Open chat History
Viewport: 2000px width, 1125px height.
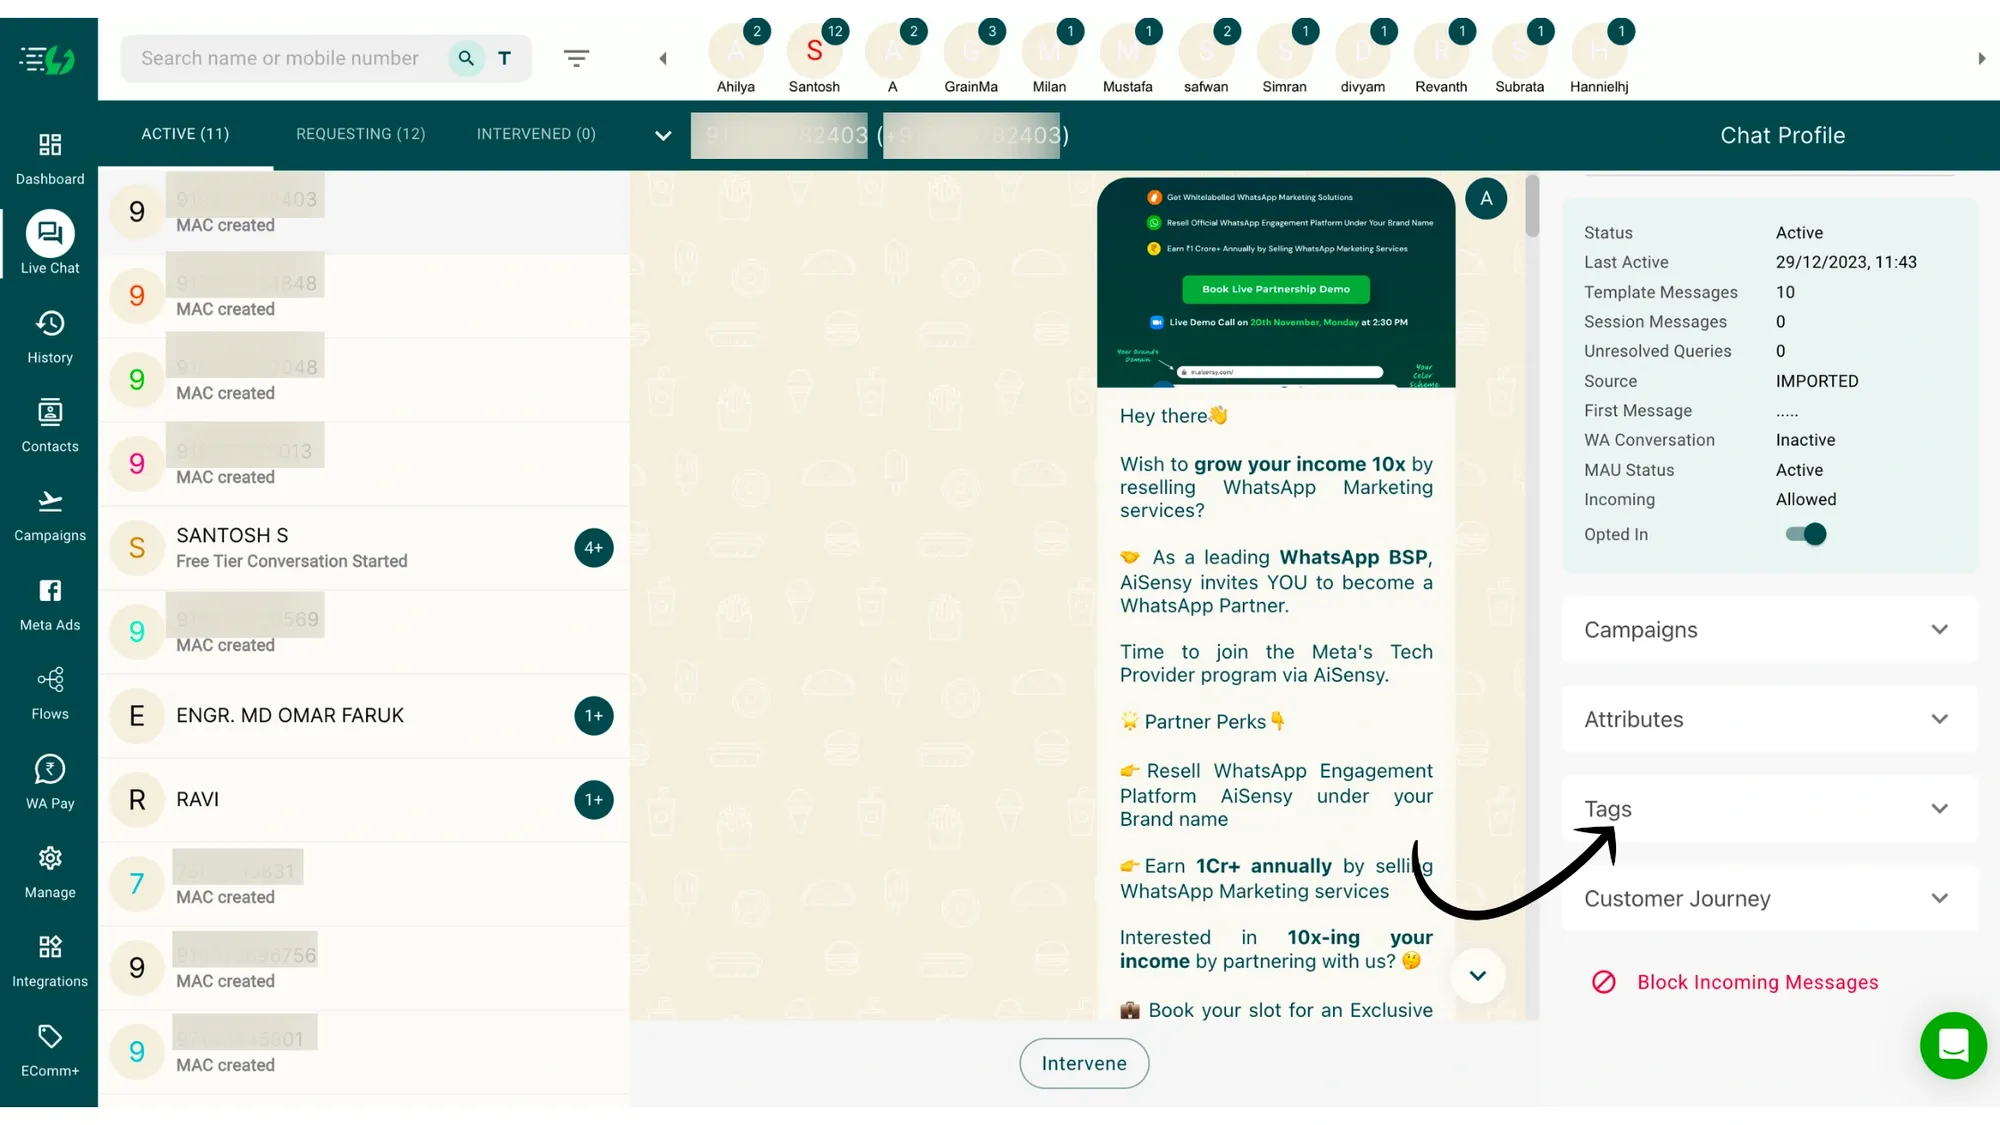coord(50,337)
